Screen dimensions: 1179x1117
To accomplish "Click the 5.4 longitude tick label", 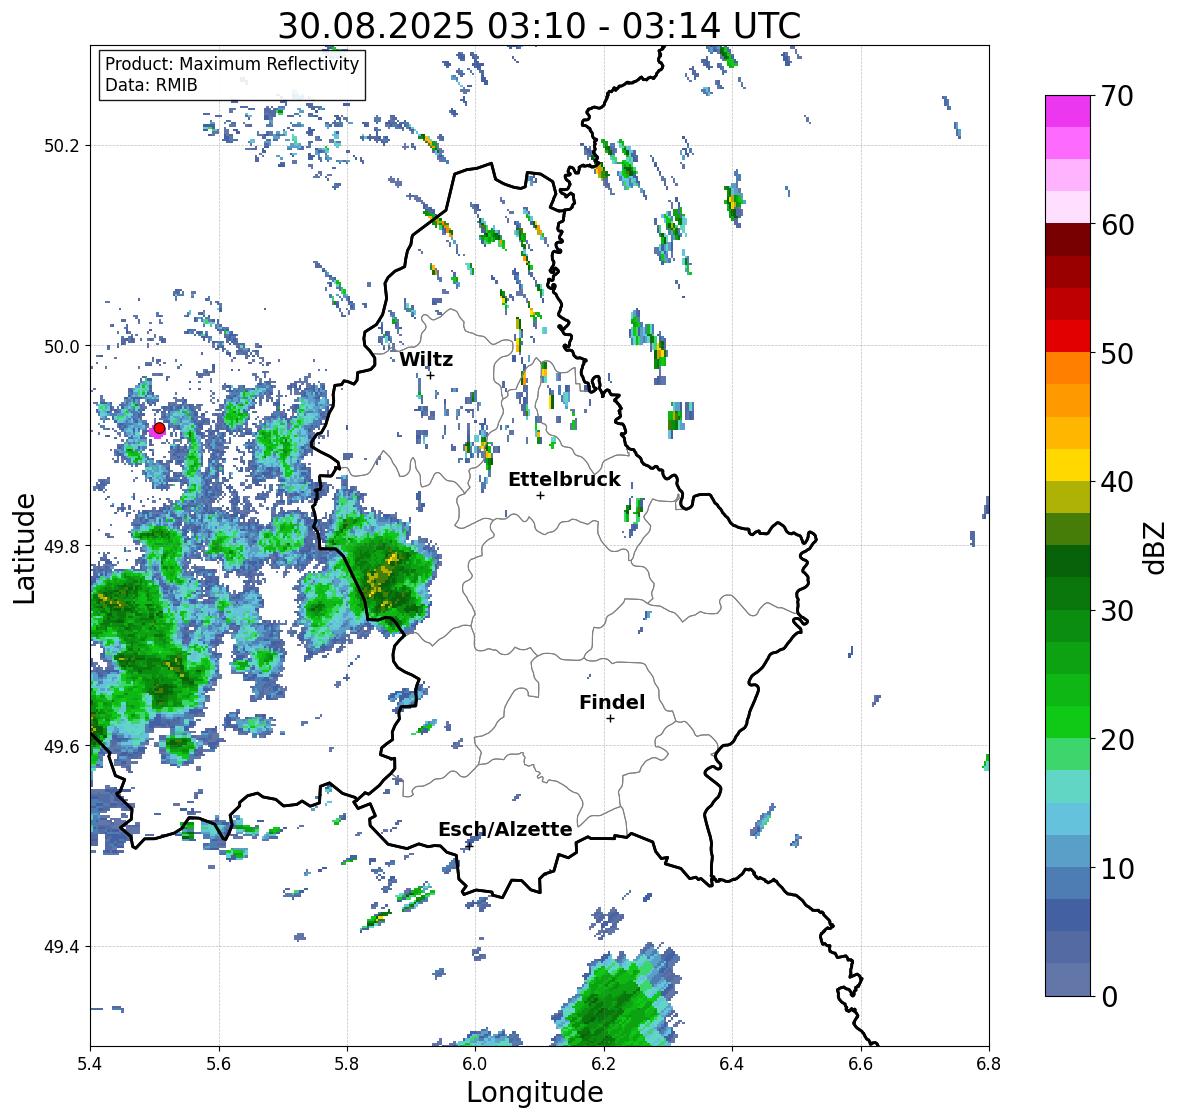I will click(90, 1064).
